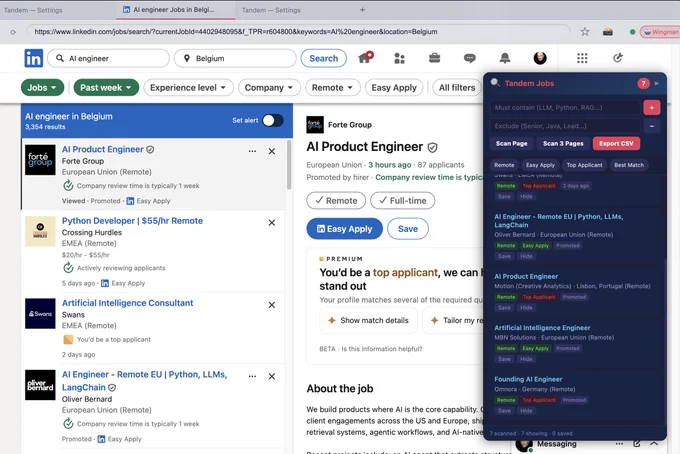This screenshot has width=680, height=454.
Task: Open the Past week date filter
Action: pyautogui.click(x=106, y=88)
